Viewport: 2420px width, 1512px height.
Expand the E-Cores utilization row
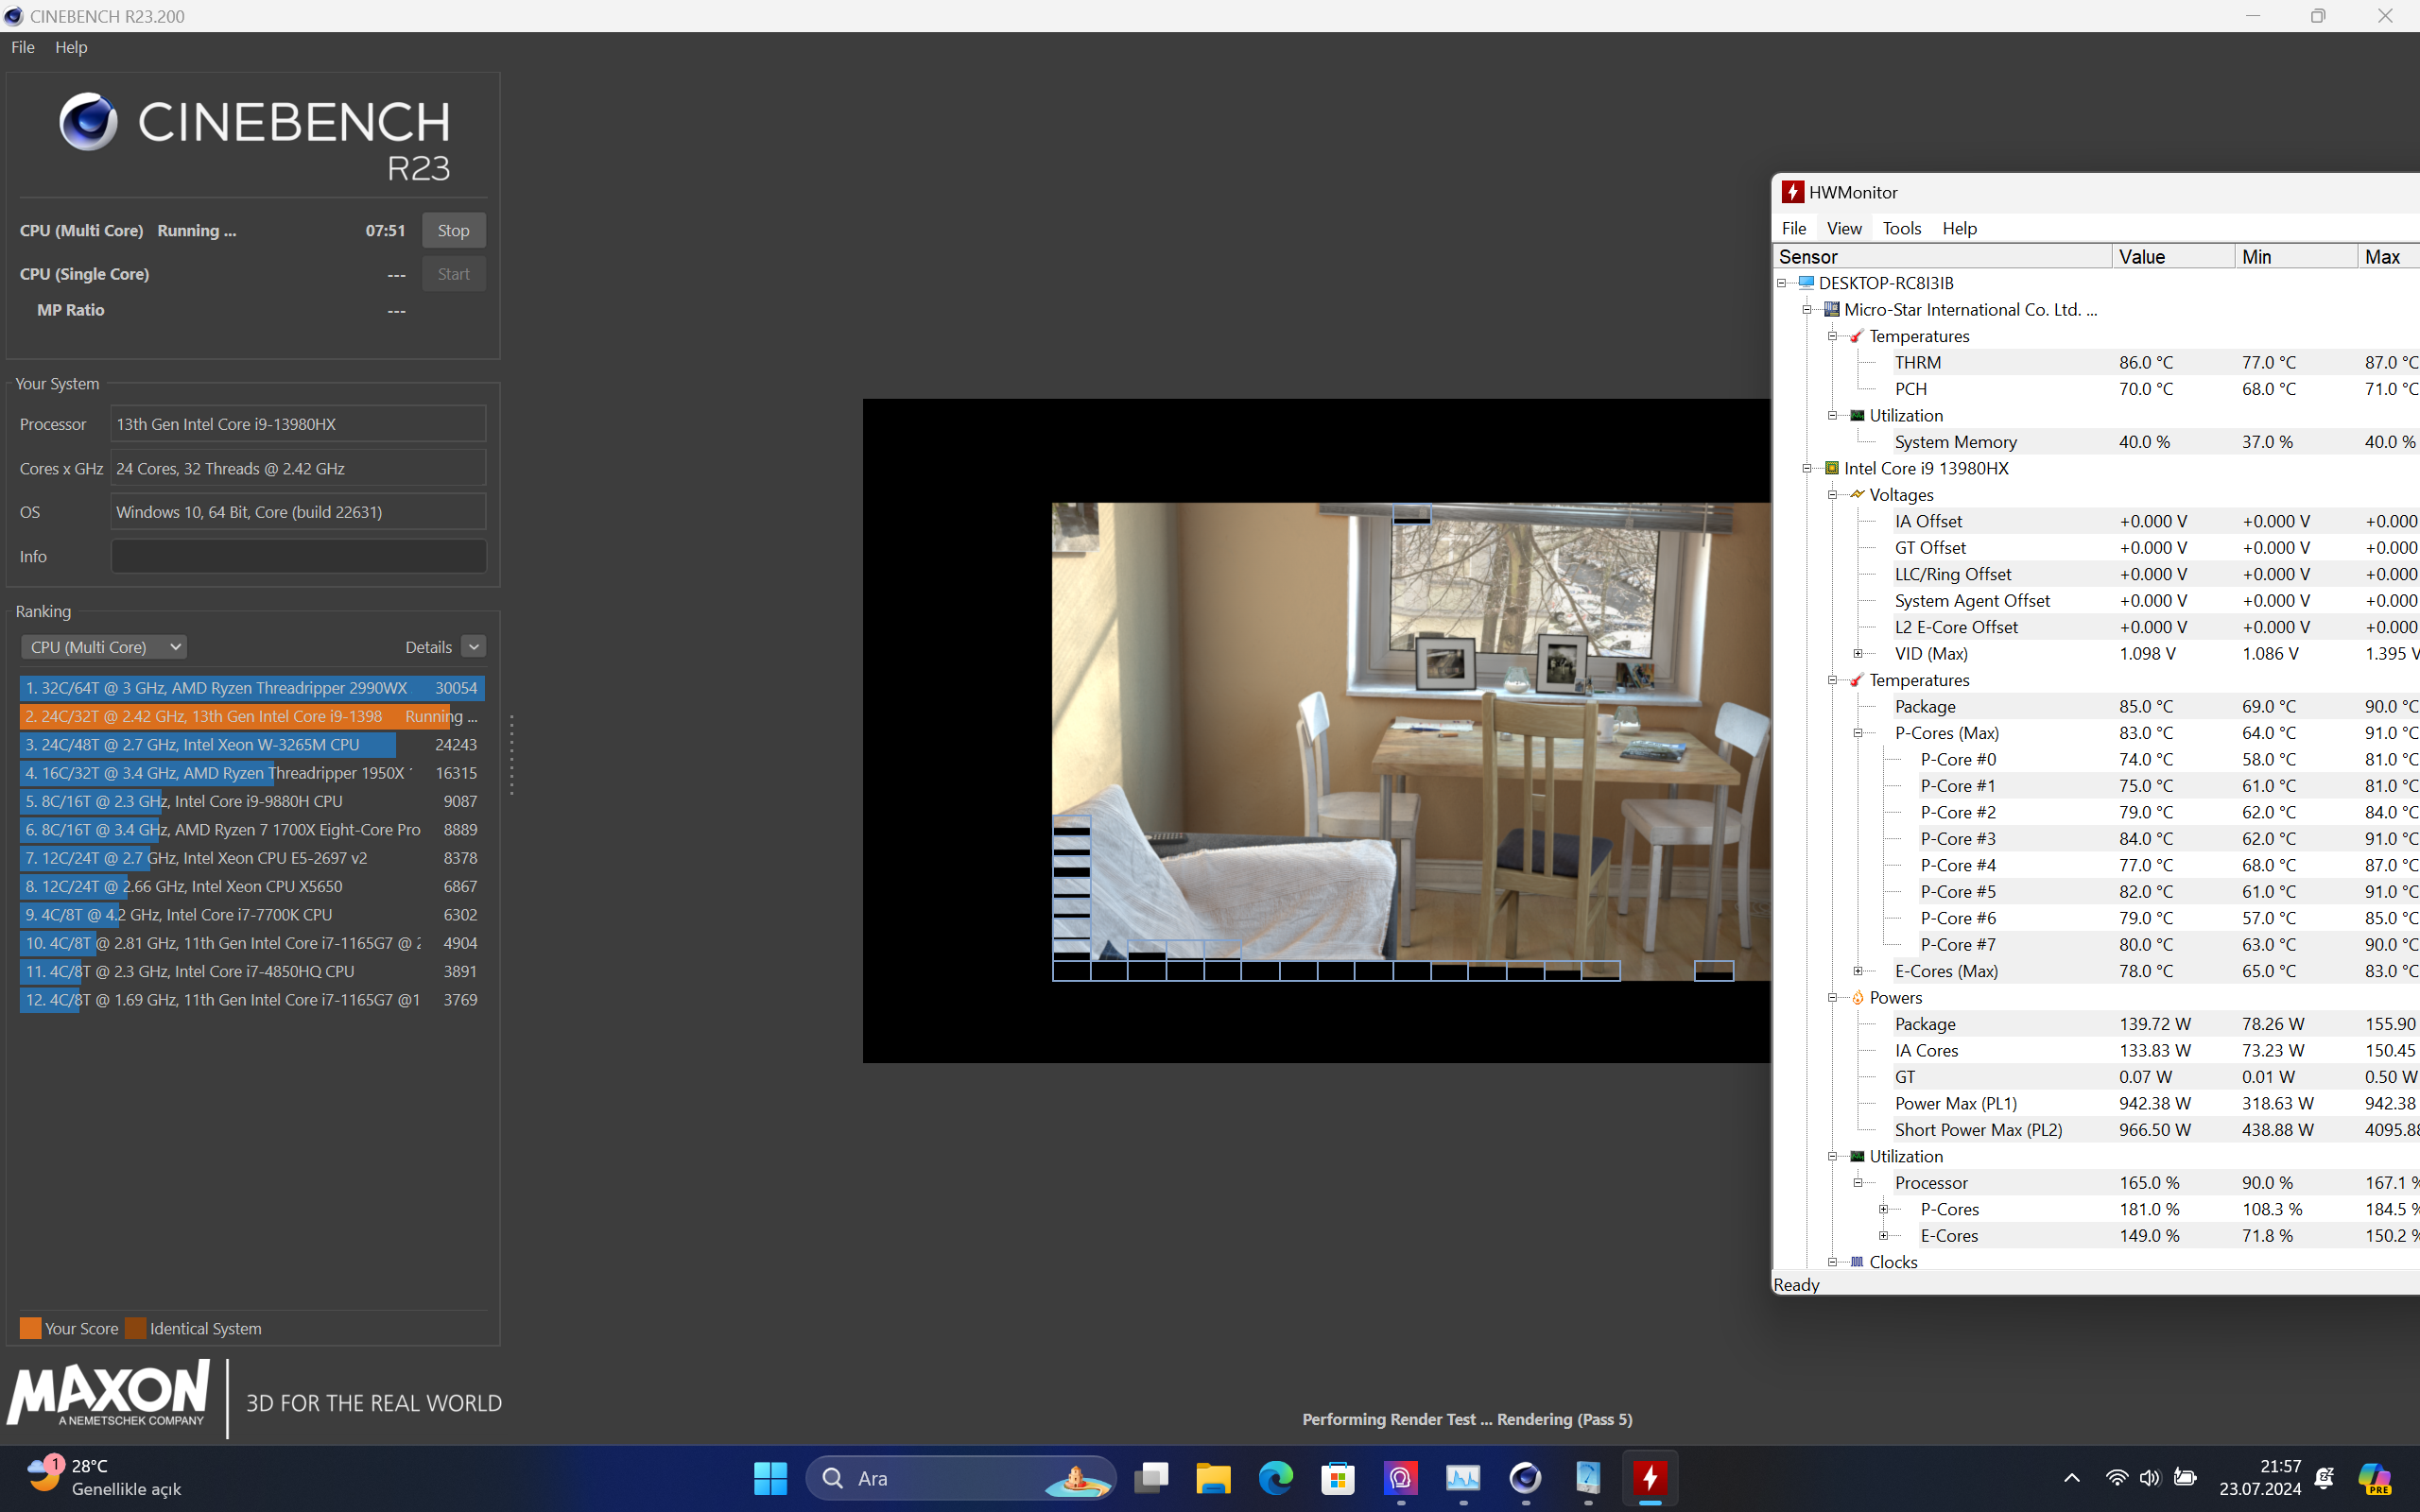pos(1884,1235)
